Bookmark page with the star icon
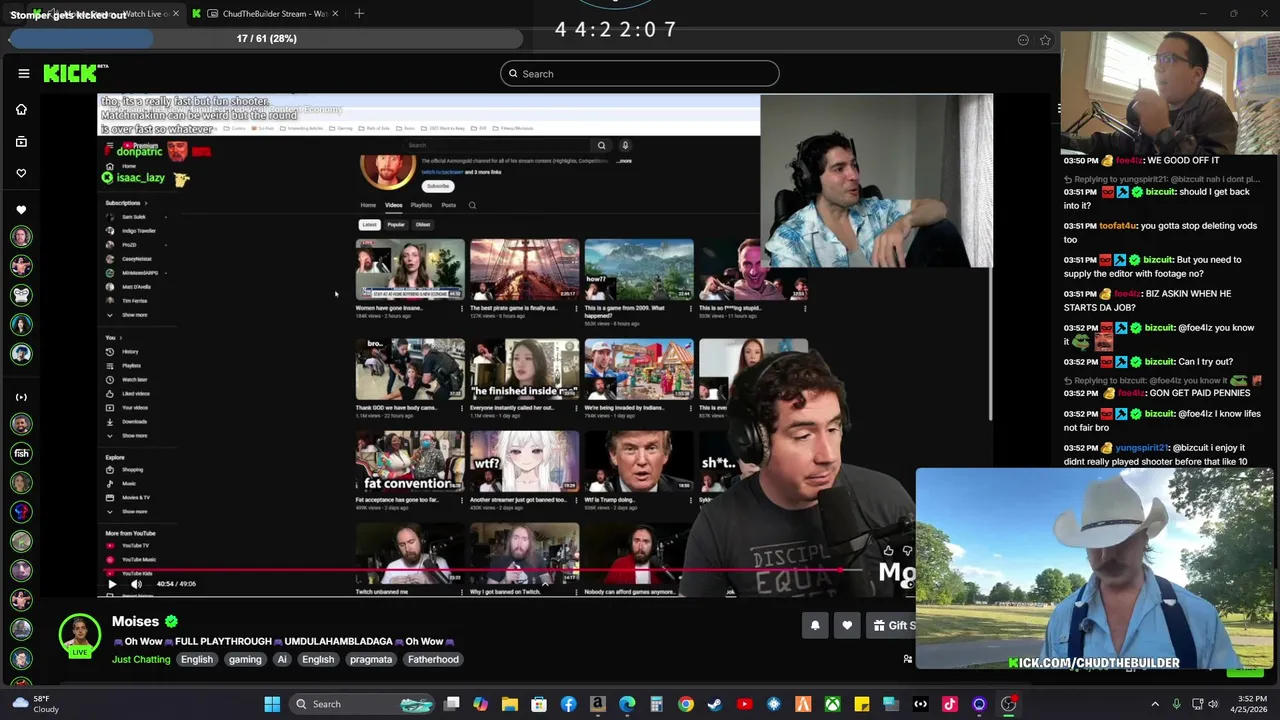Image resolution: width=1280 pixels, height=720 pixels. 1045,40
